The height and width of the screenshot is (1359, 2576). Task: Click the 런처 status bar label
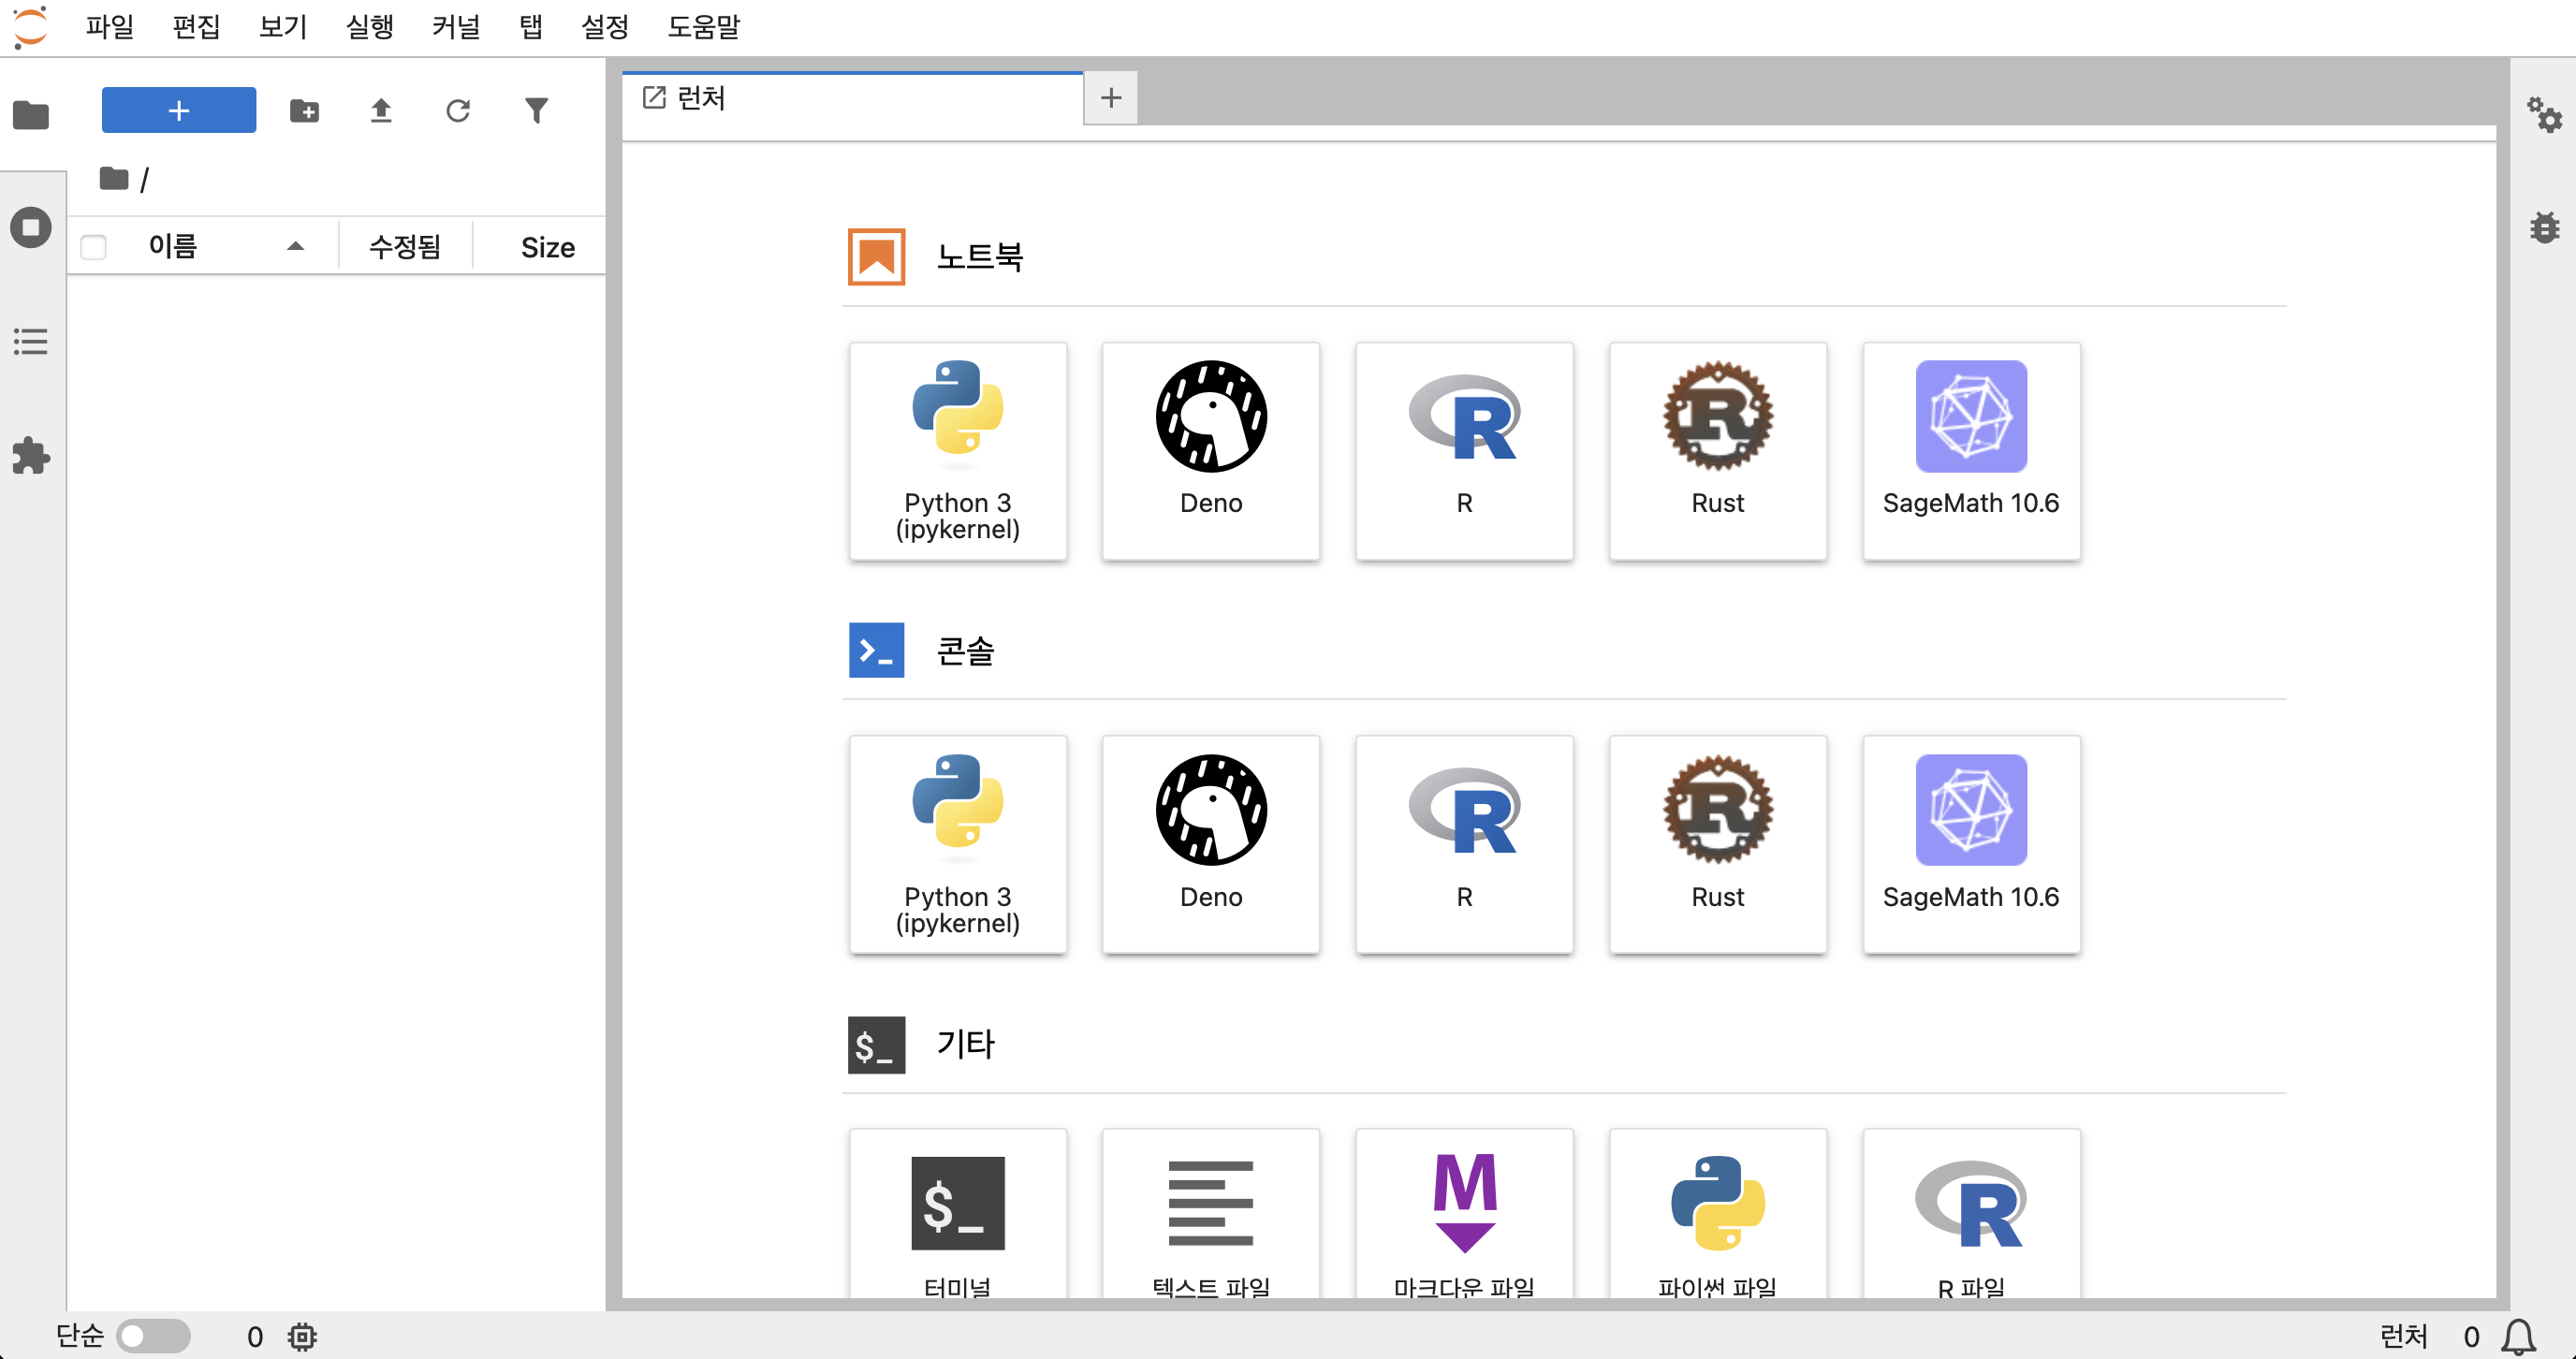[x=2403, y=1337]
